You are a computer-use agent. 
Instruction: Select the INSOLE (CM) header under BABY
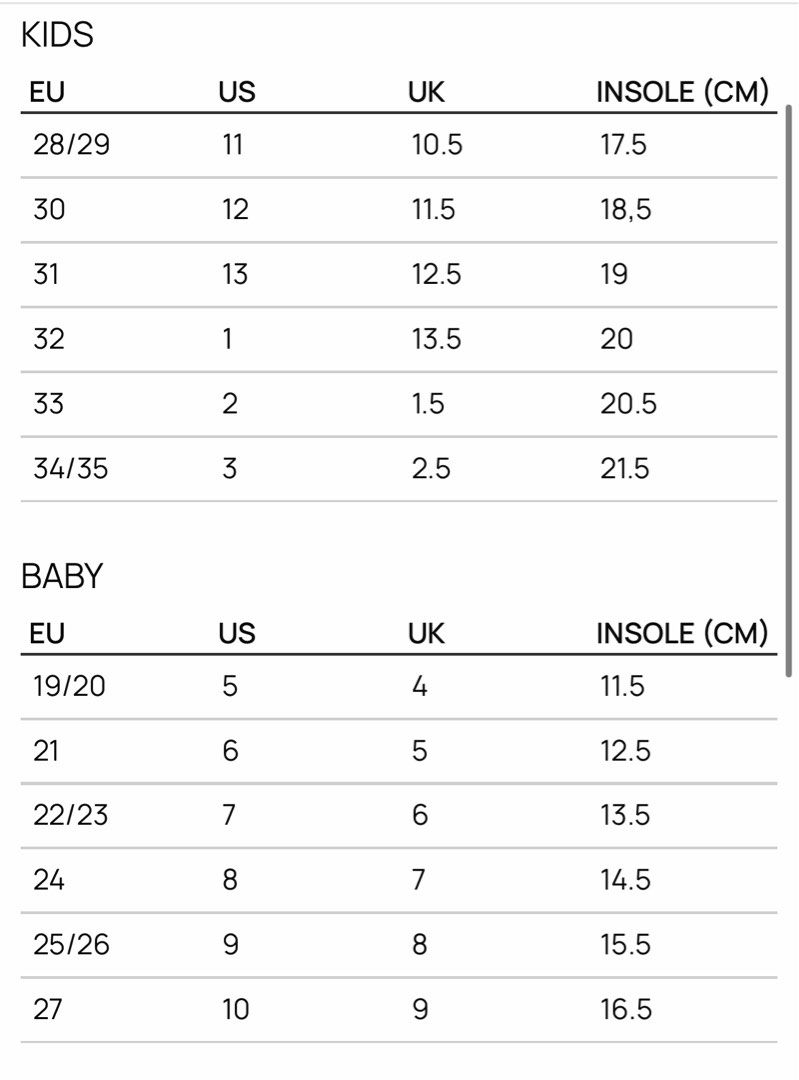tap(682, 633)
